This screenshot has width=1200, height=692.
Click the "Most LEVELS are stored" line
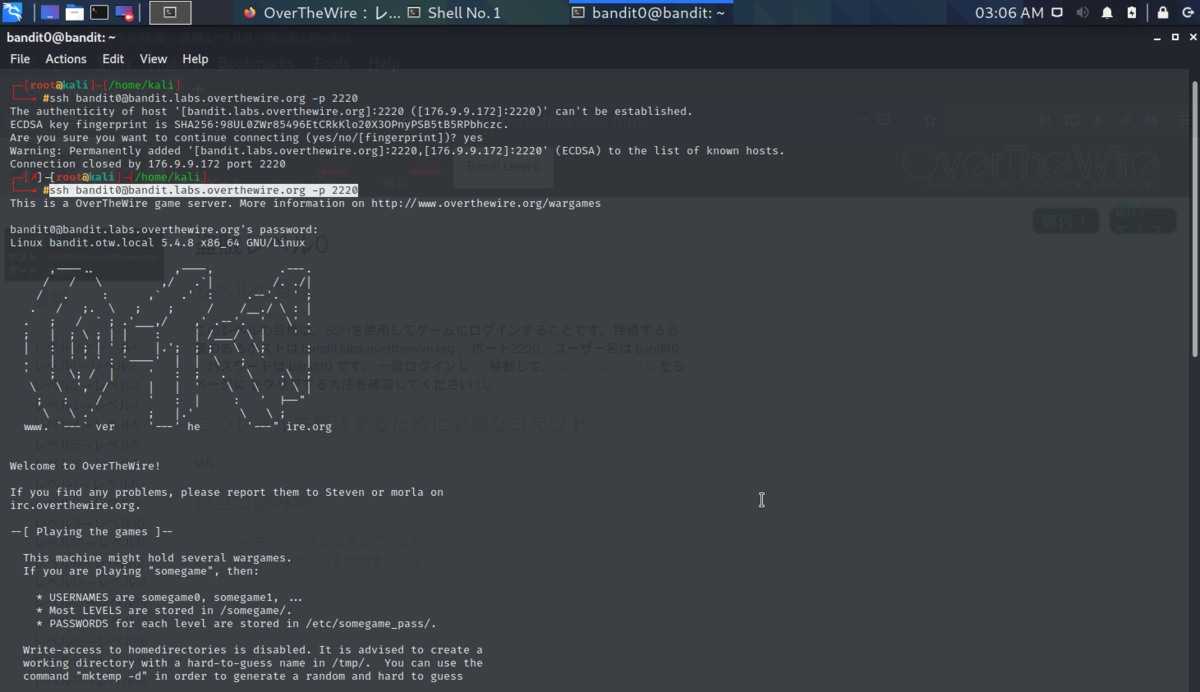pos(163,610)
